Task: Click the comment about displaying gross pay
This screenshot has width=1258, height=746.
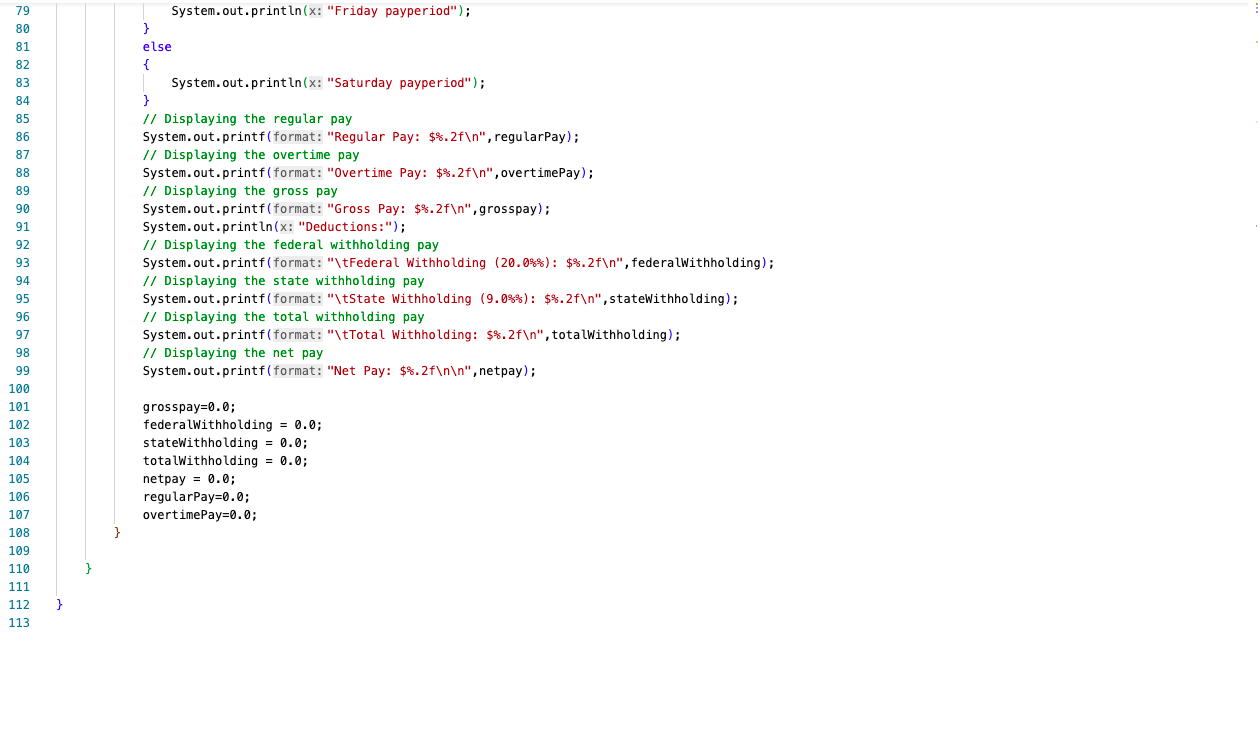Action: (240, 191)
